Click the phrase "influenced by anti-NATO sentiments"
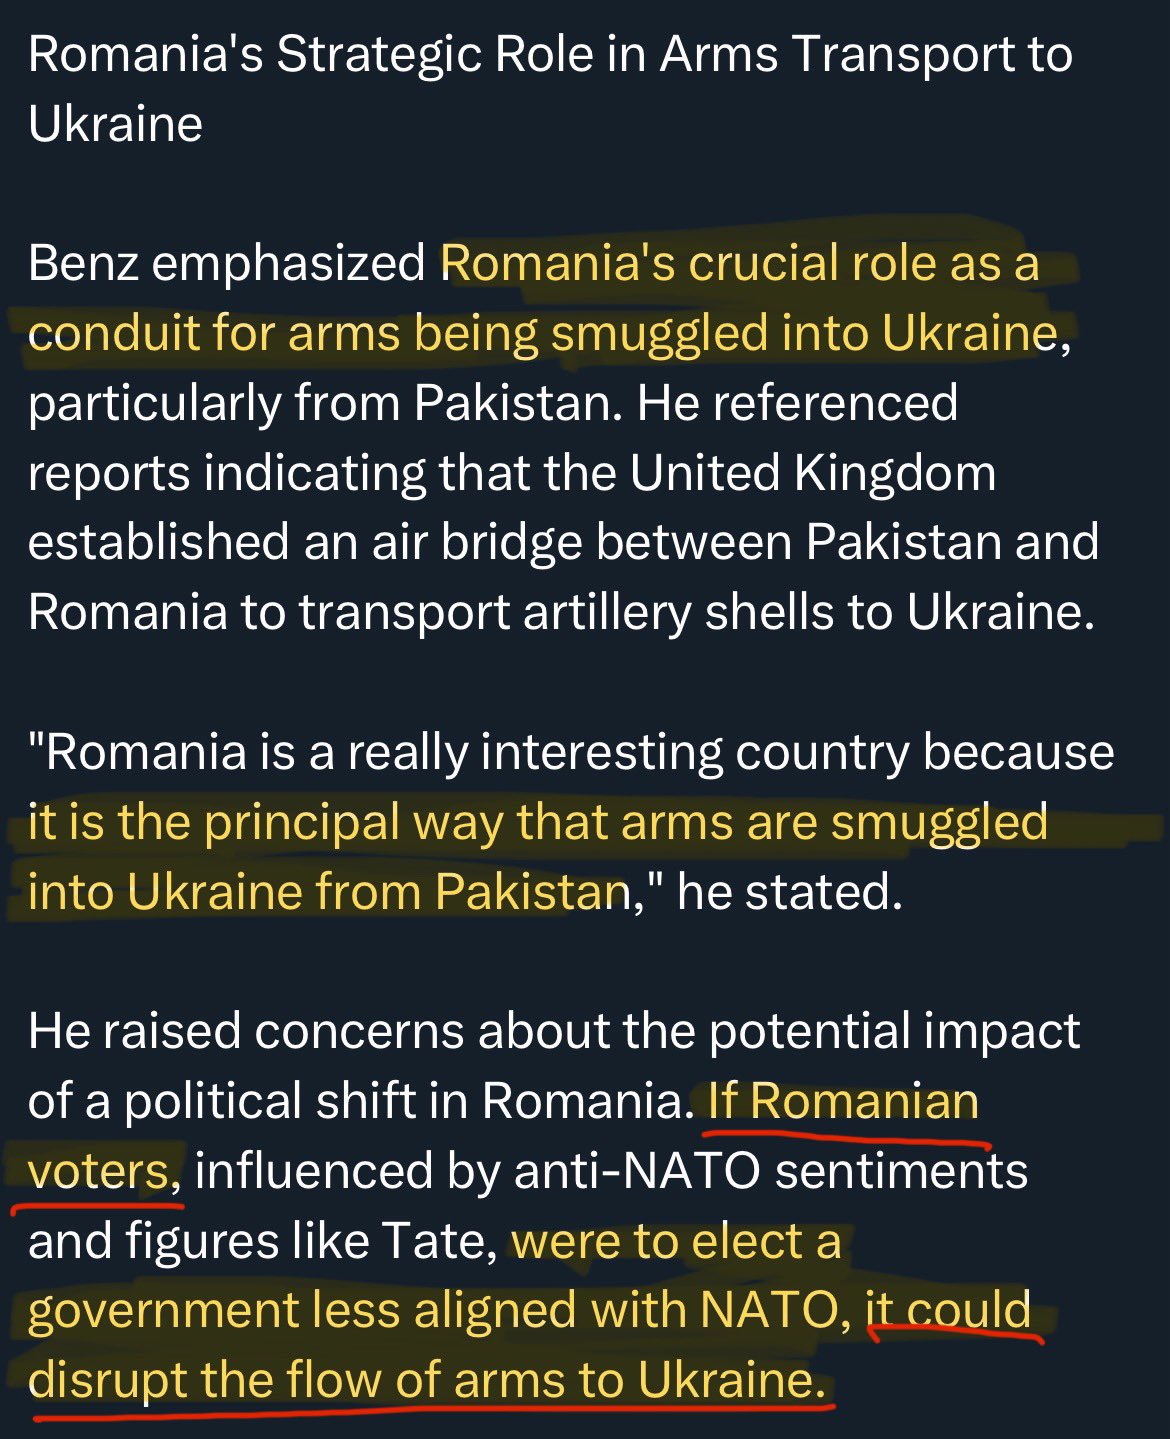1170x1439 pixels. (611, 1171)
